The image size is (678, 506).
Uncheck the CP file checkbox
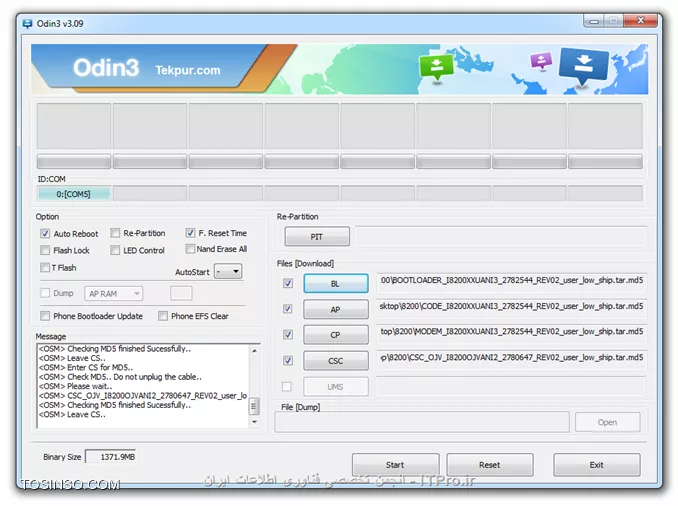coord(288,335)
